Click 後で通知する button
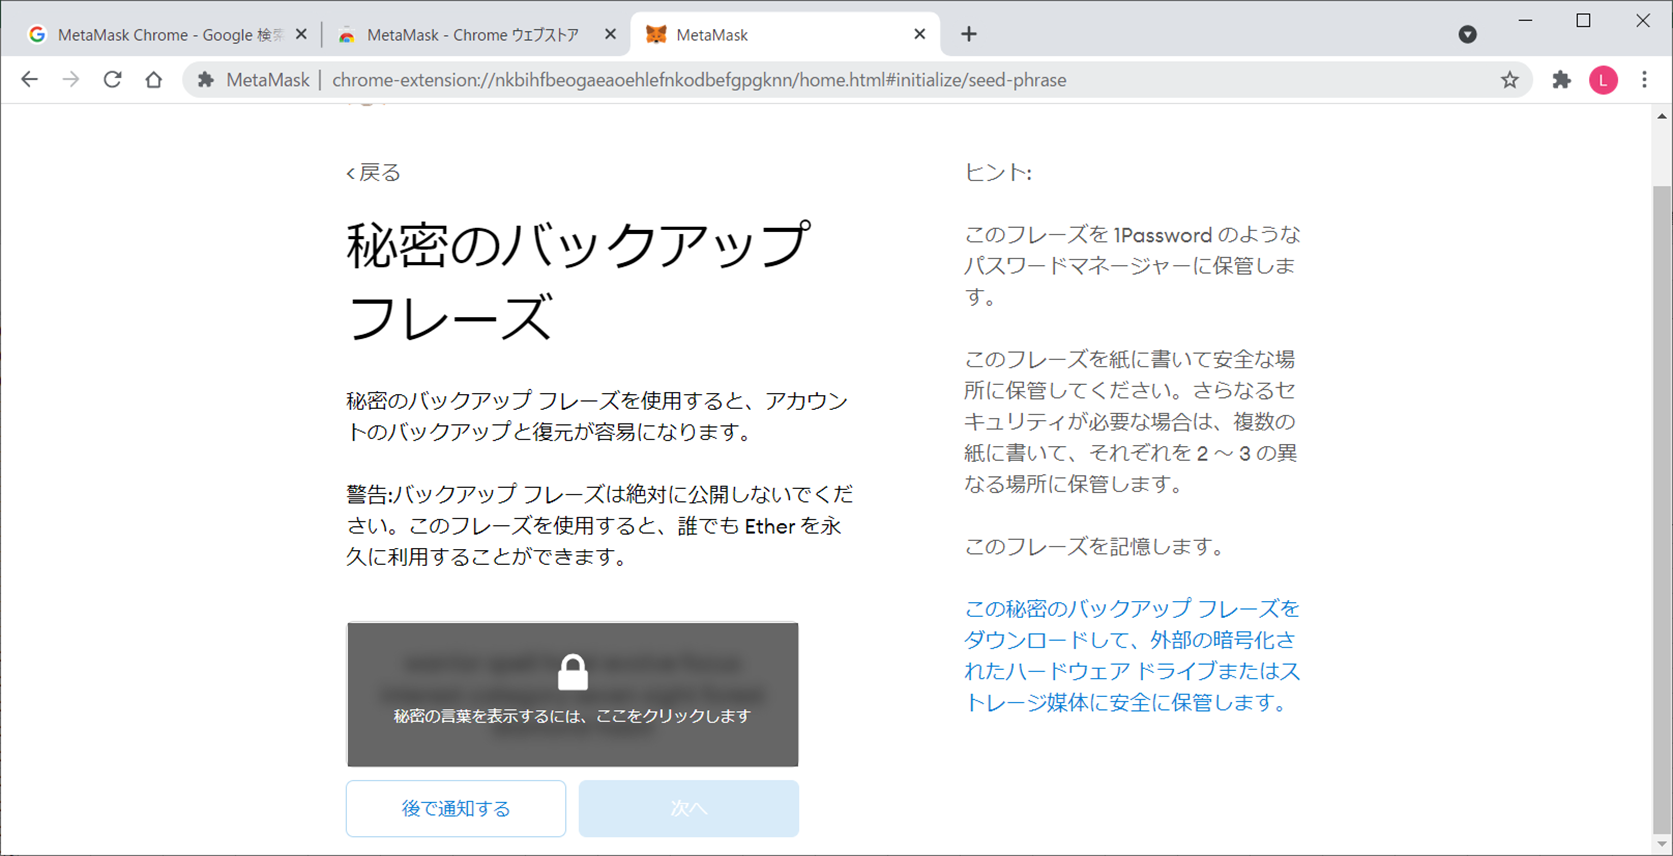The image size is (1673, 856). click(456, 808)
